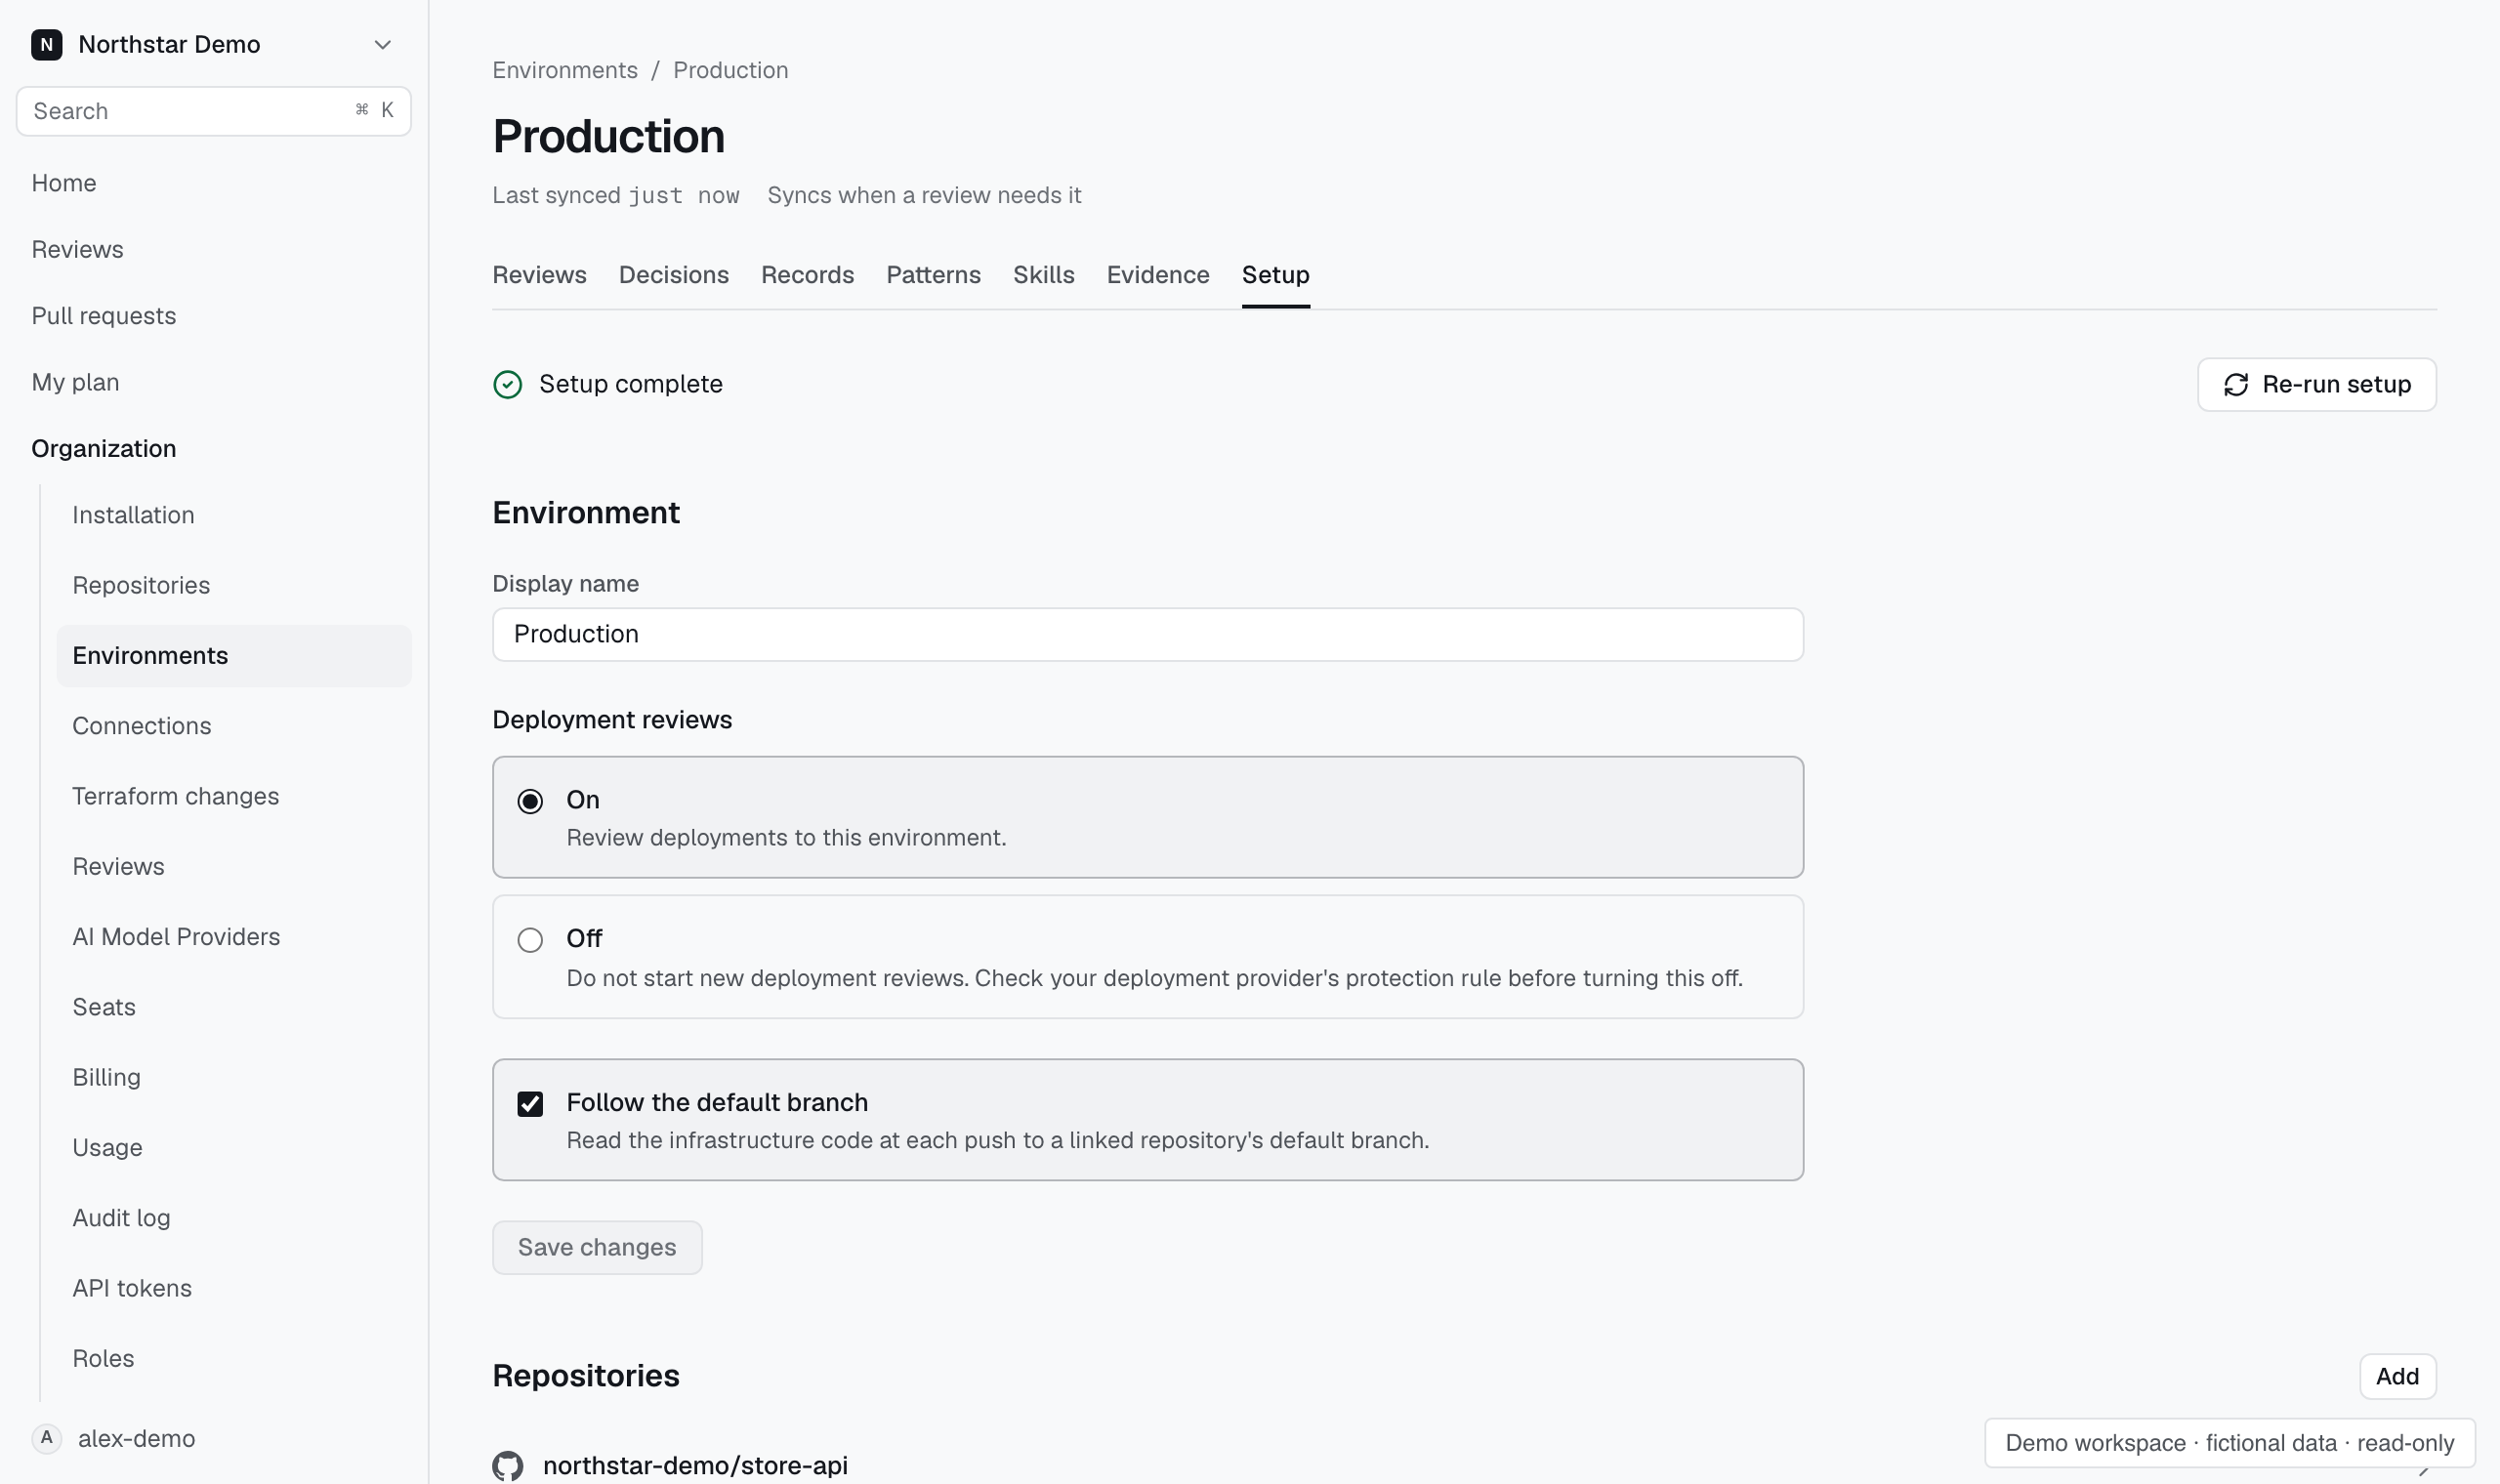
Task: Switch to the Decisions tab
Action: click(674, 275)
